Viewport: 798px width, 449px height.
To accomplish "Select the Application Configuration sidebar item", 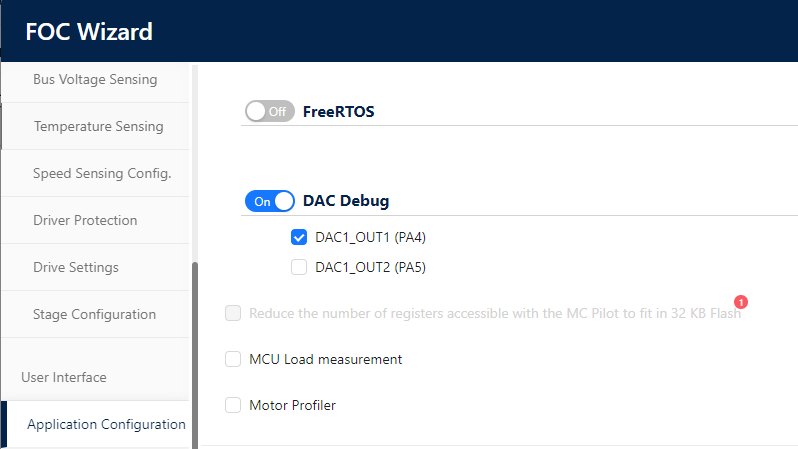I will tap(106, 424).
